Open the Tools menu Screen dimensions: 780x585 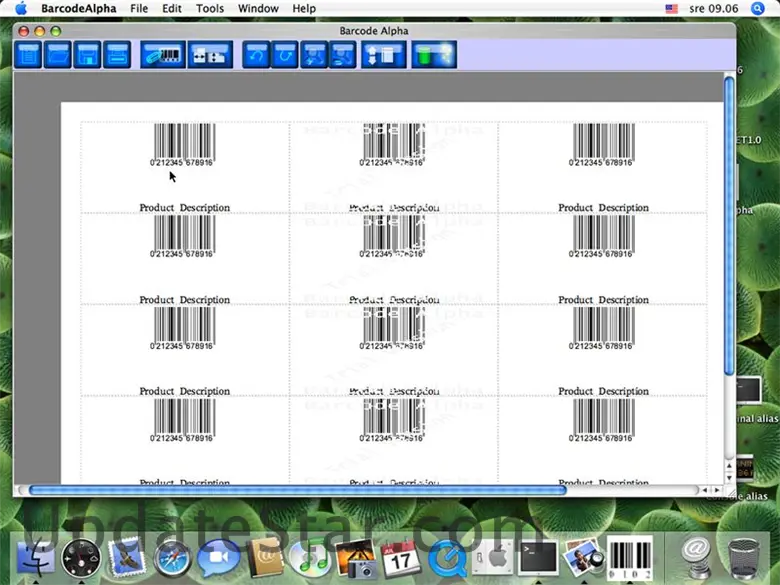pos(210,8)
